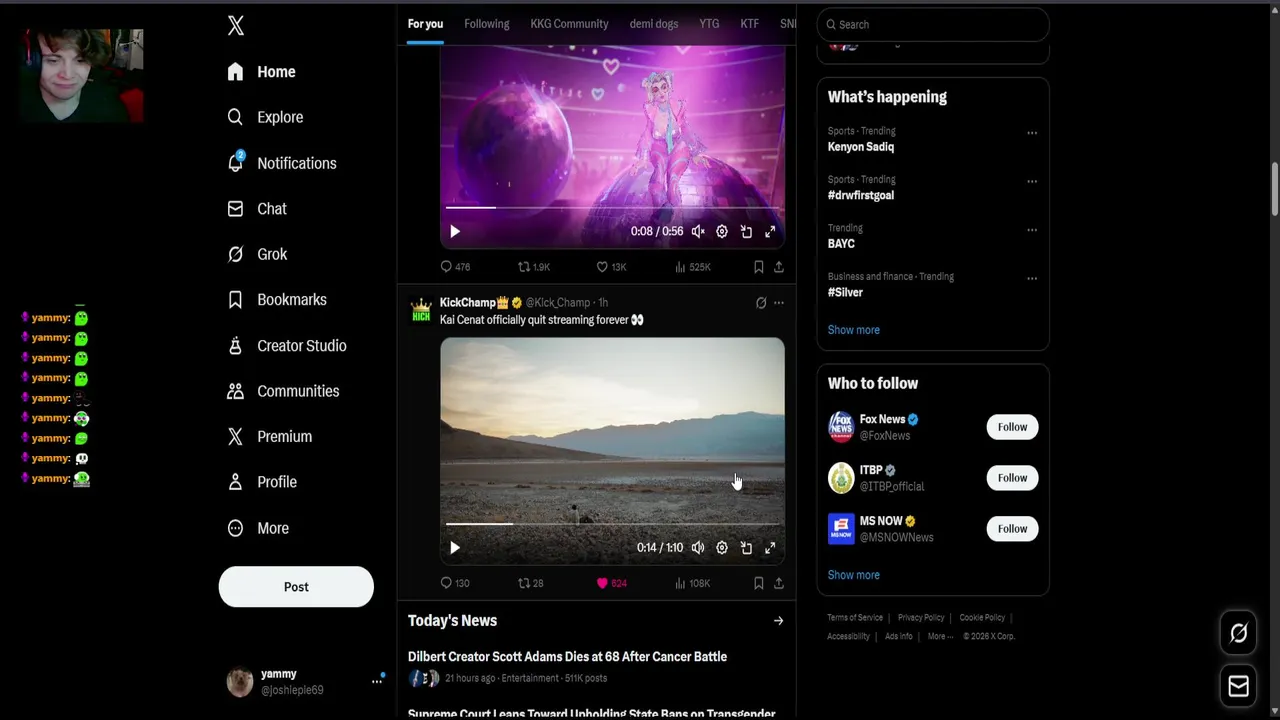Mute the KickChamp desert video
The width and height of the screenshot is (1280, 720).
coord(698,548)
